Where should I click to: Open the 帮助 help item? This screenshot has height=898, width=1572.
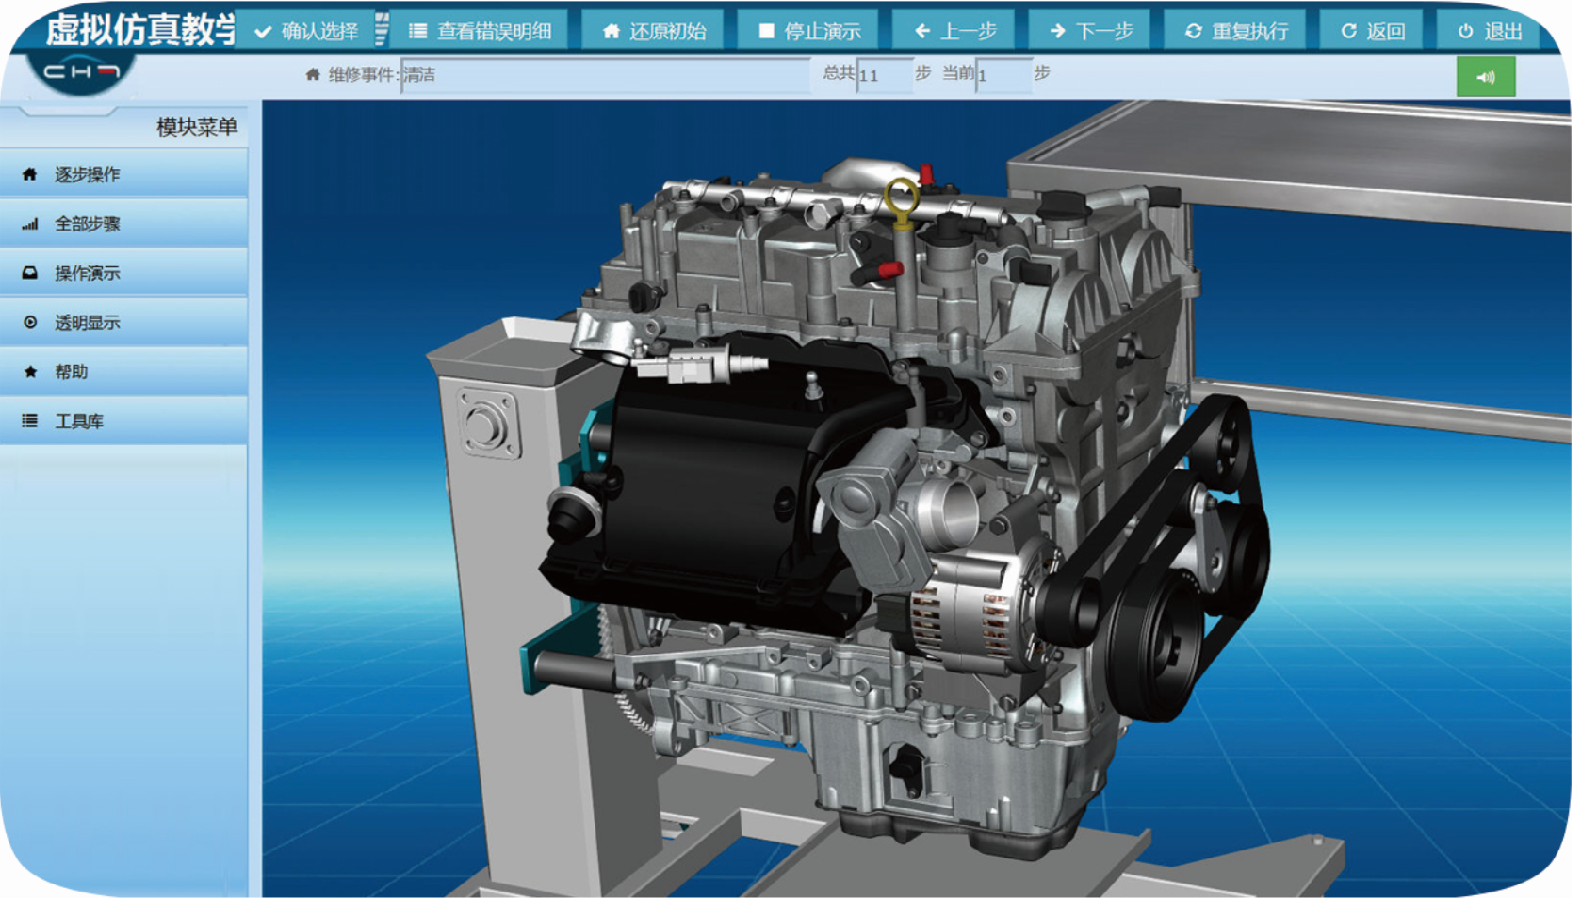(x=124, y=372)
